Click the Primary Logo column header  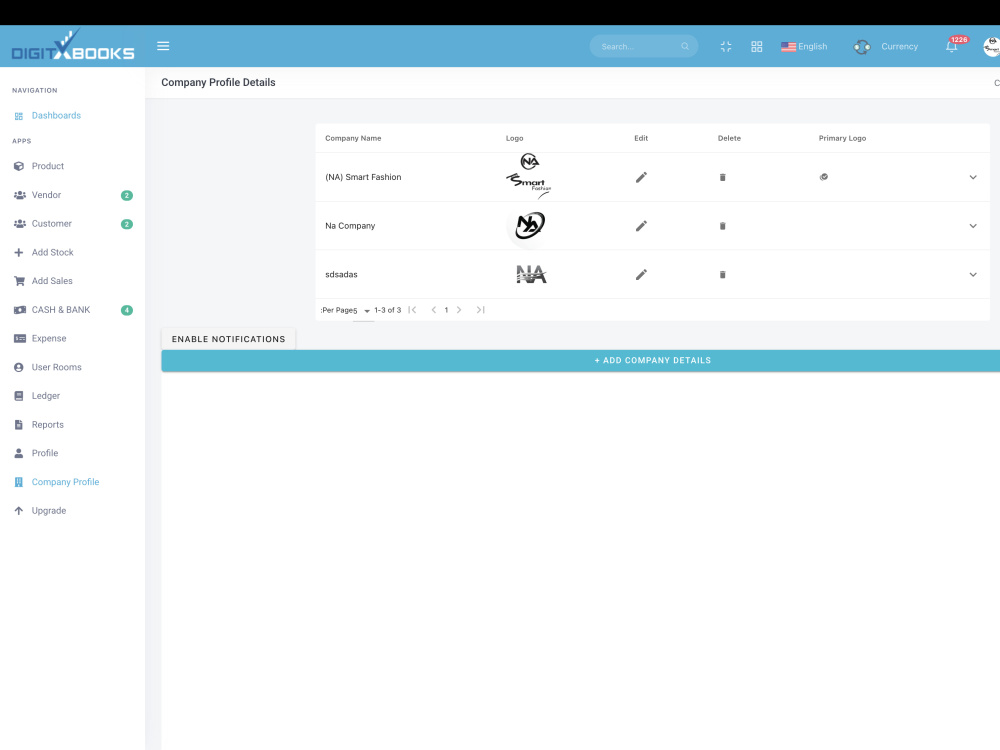pyautogui.click(x=842, y=138)
